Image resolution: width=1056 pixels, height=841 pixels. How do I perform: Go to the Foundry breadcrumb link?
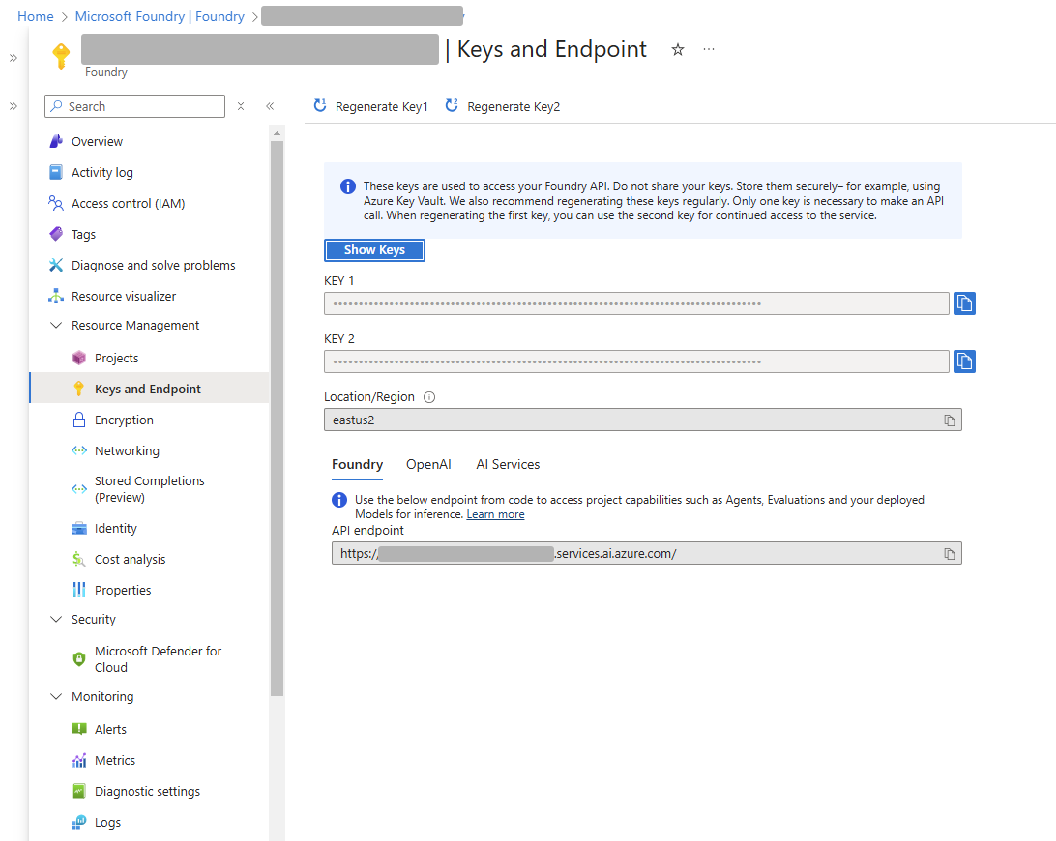pyautogui.click(x=220, y=16)
